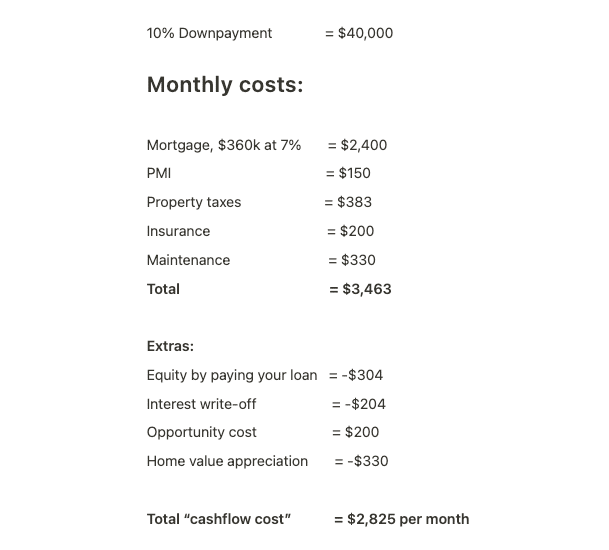Viewport: 609px width, 550px height.
Task: Click the -$204 interest write-off value
Action: coord(365,404)
